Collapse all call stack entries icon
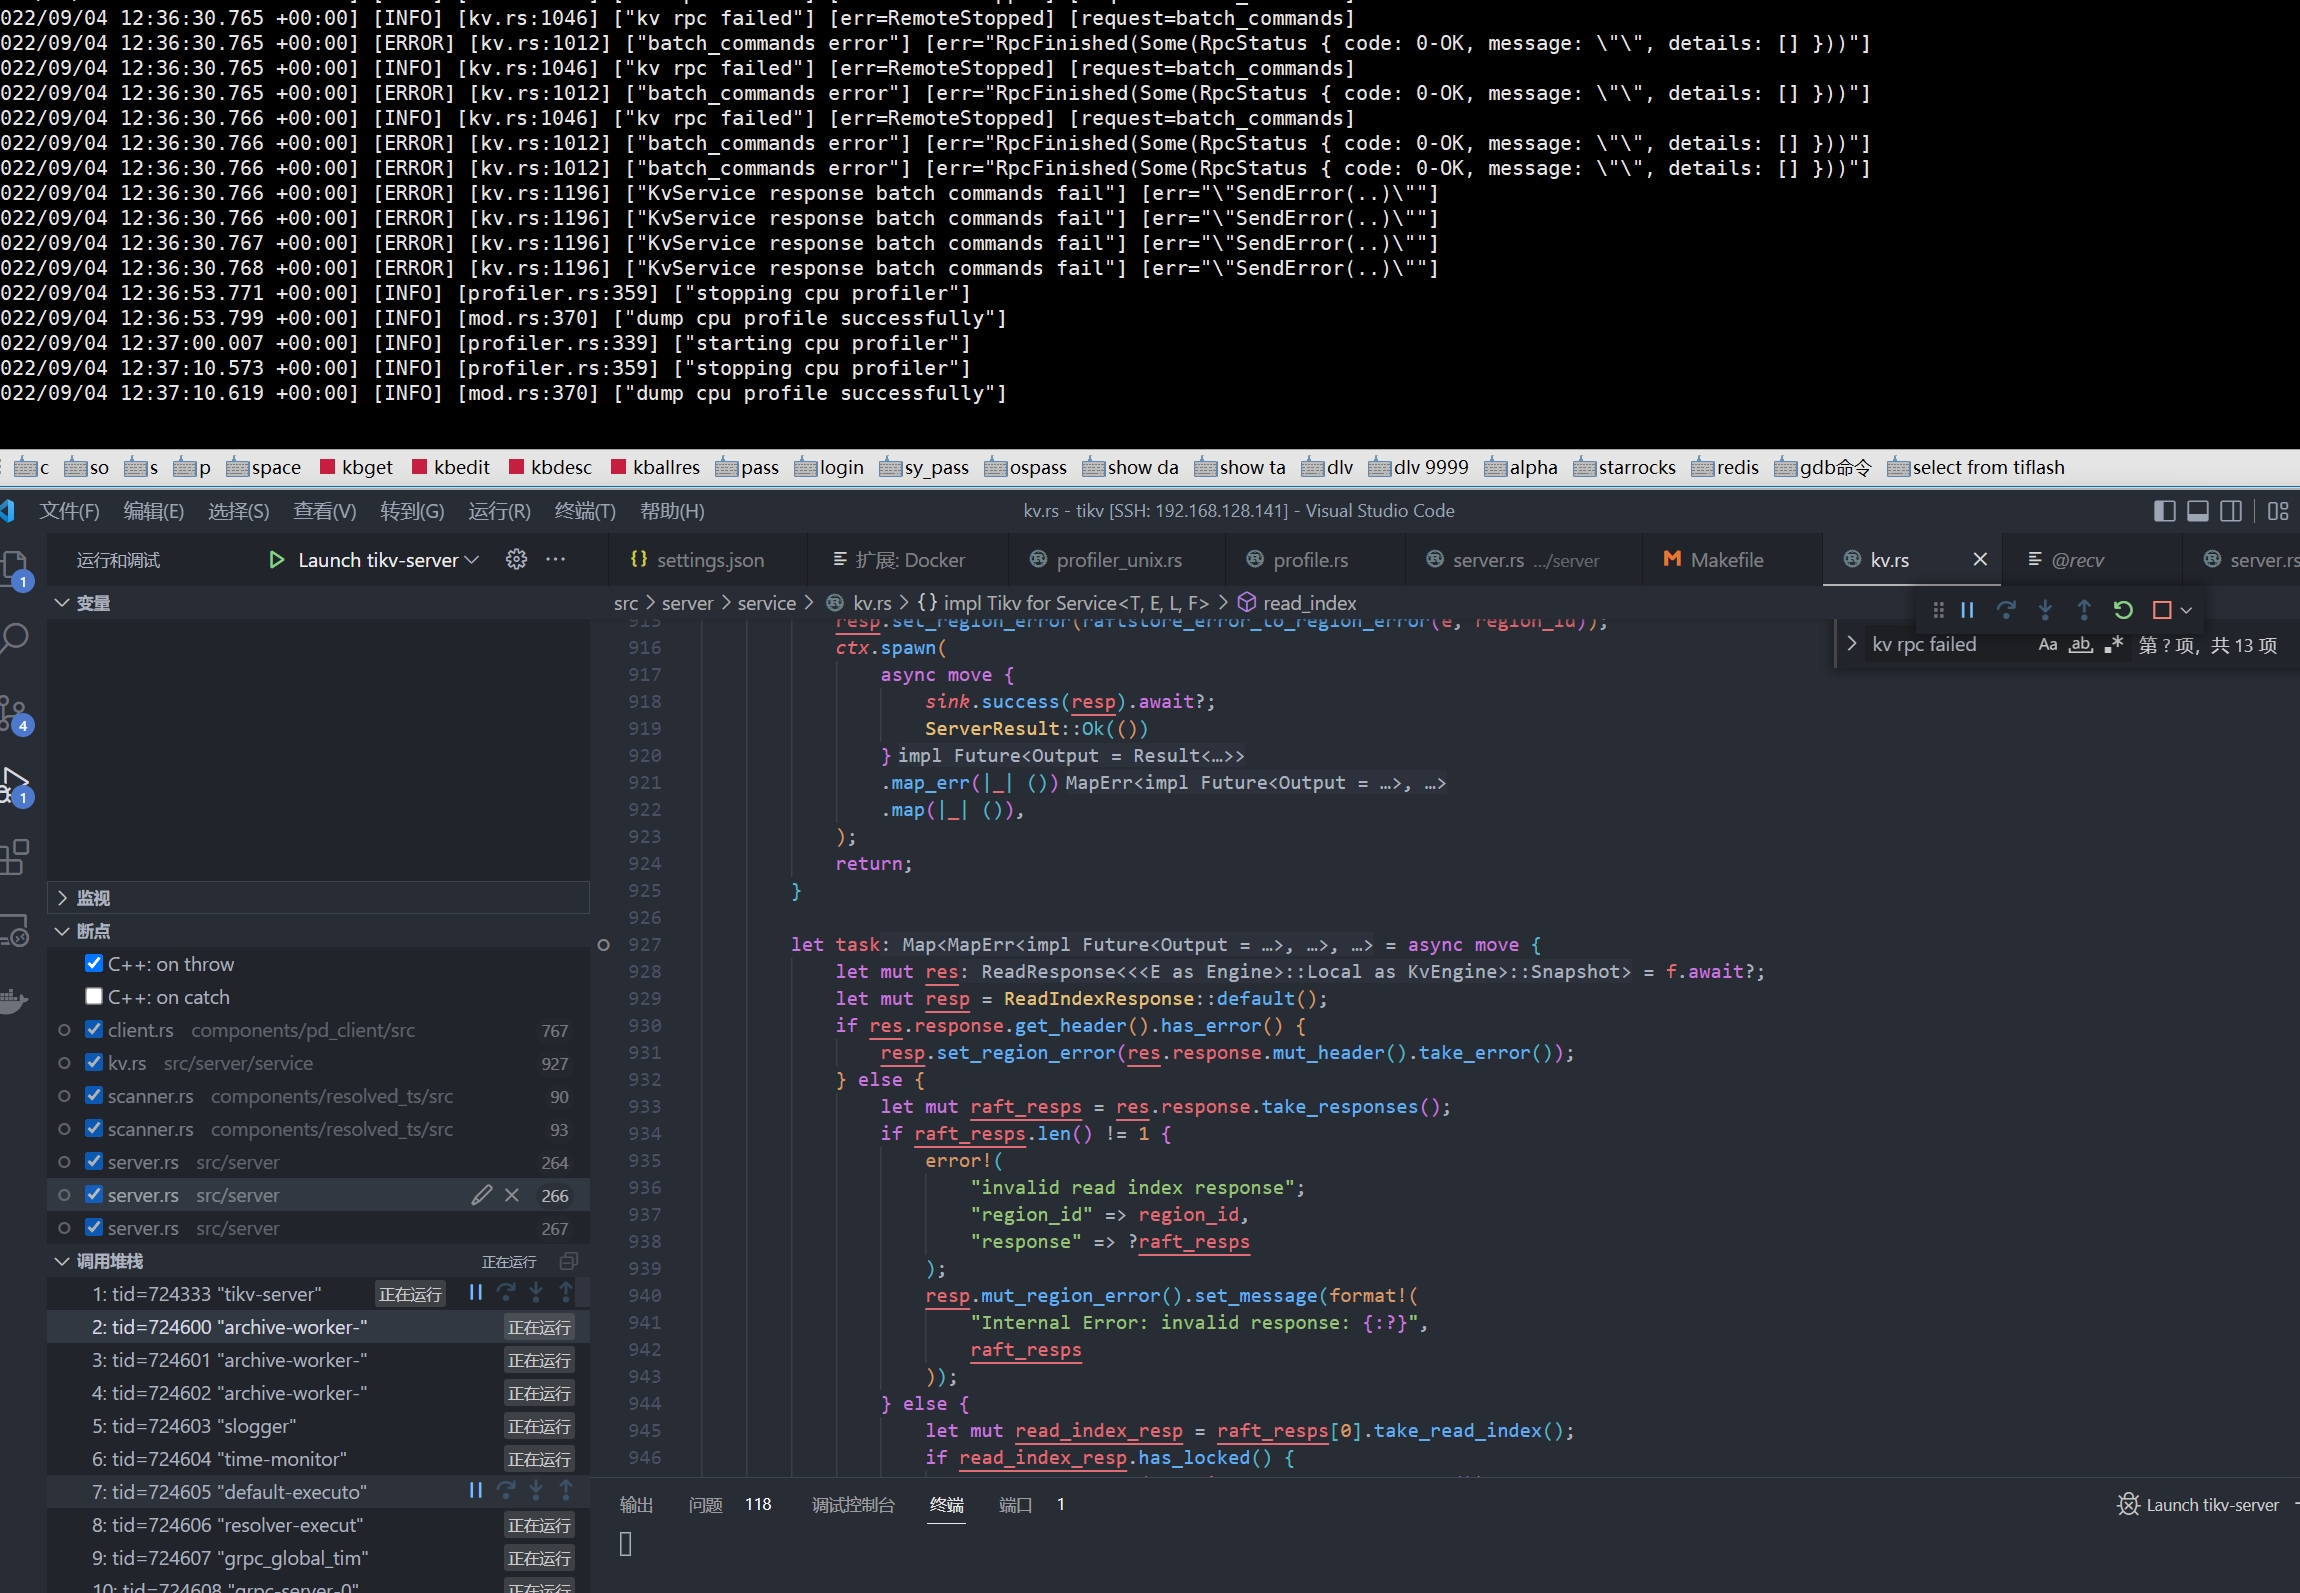 [569, 1261]
